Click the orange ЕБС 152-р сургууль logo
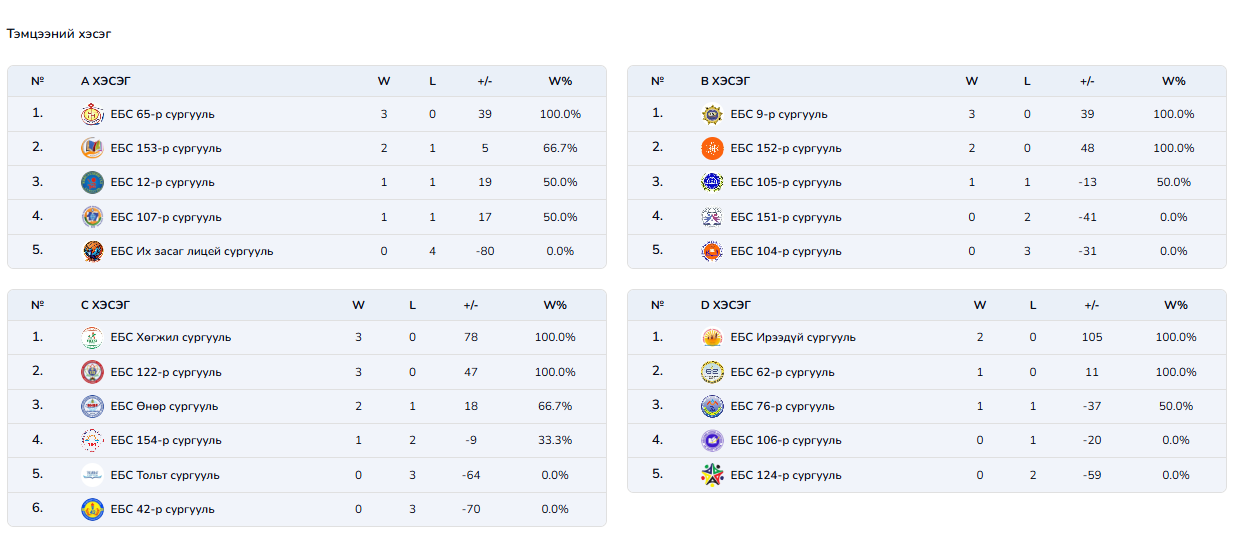The height and width of the screenshot is (537, 1236). coord(712,148)
